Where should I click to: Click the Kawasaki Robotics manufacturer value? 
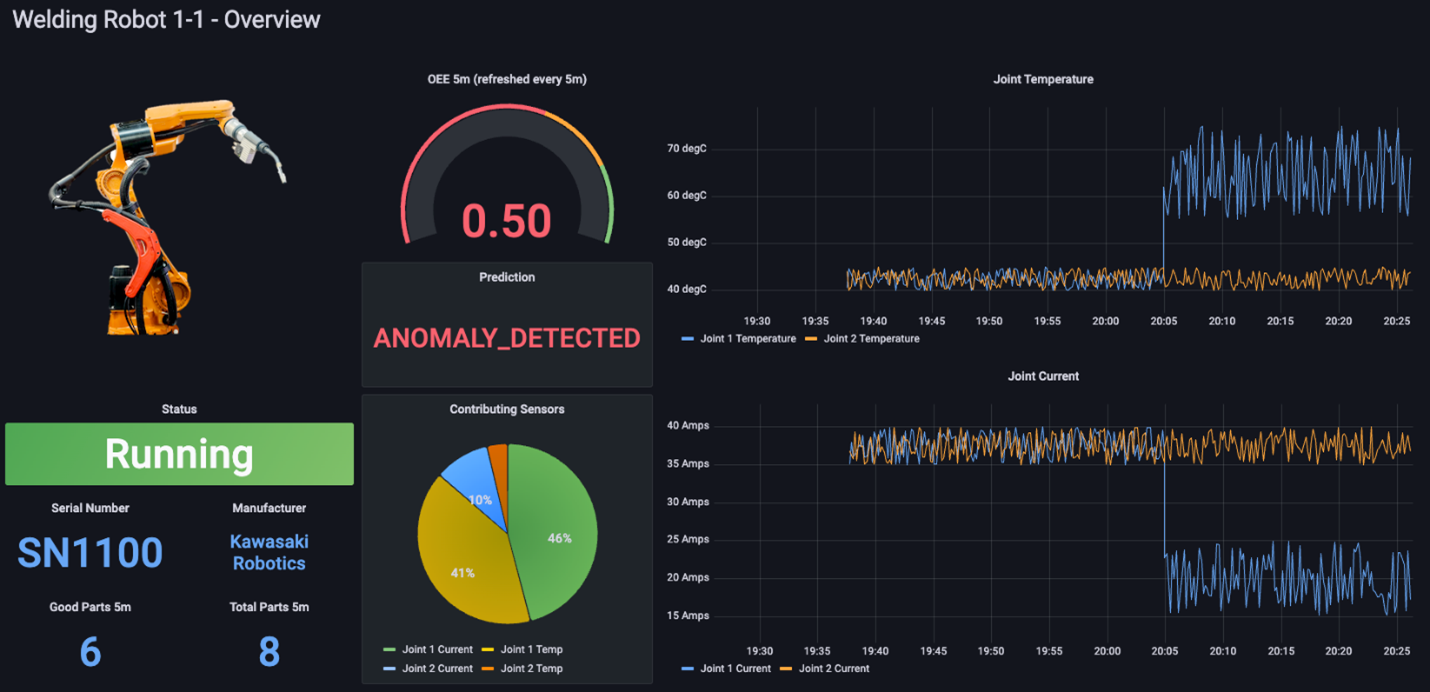[x=269, y=552]
